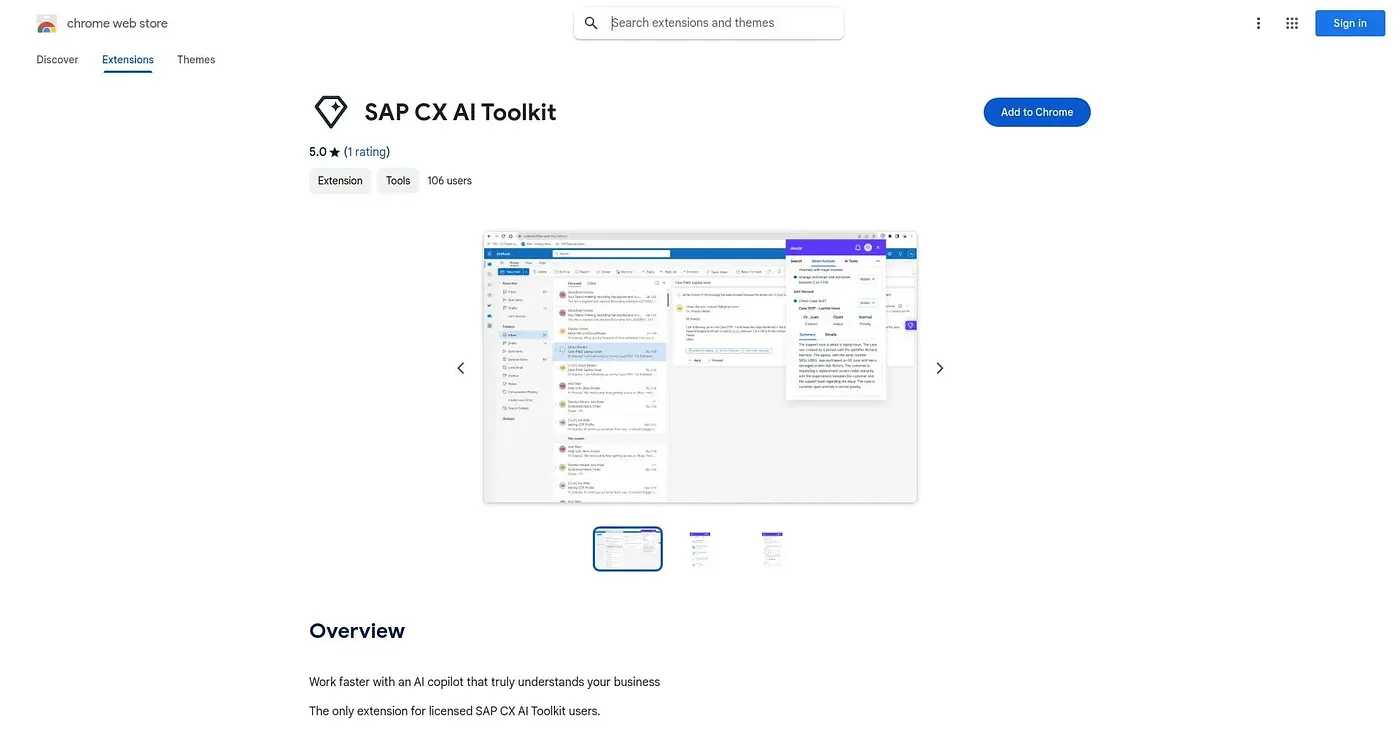Screen dimensions: 1400x729
Task: Click the 106 users text
Action: [x=449, y=181]
